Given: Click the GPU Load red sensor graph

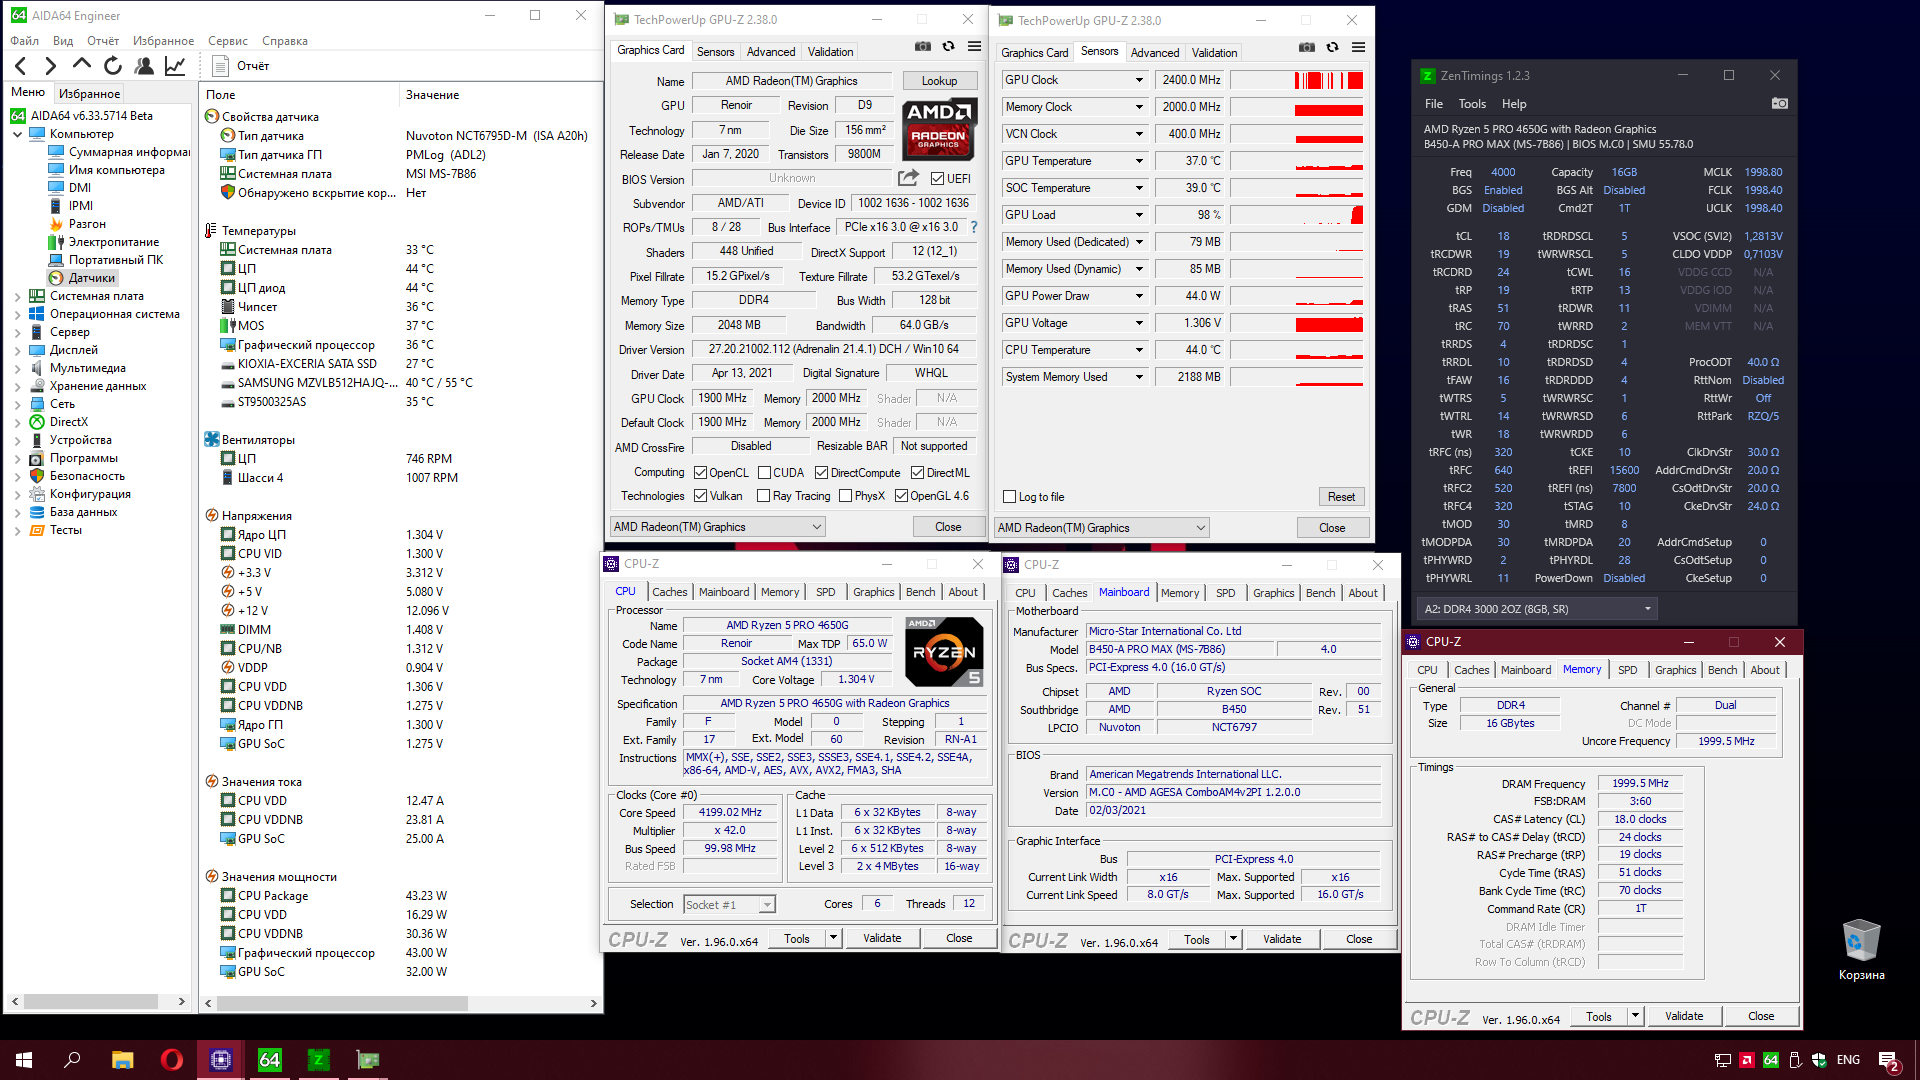Looking at the screenshot, I should click(x=1296, y=215).
